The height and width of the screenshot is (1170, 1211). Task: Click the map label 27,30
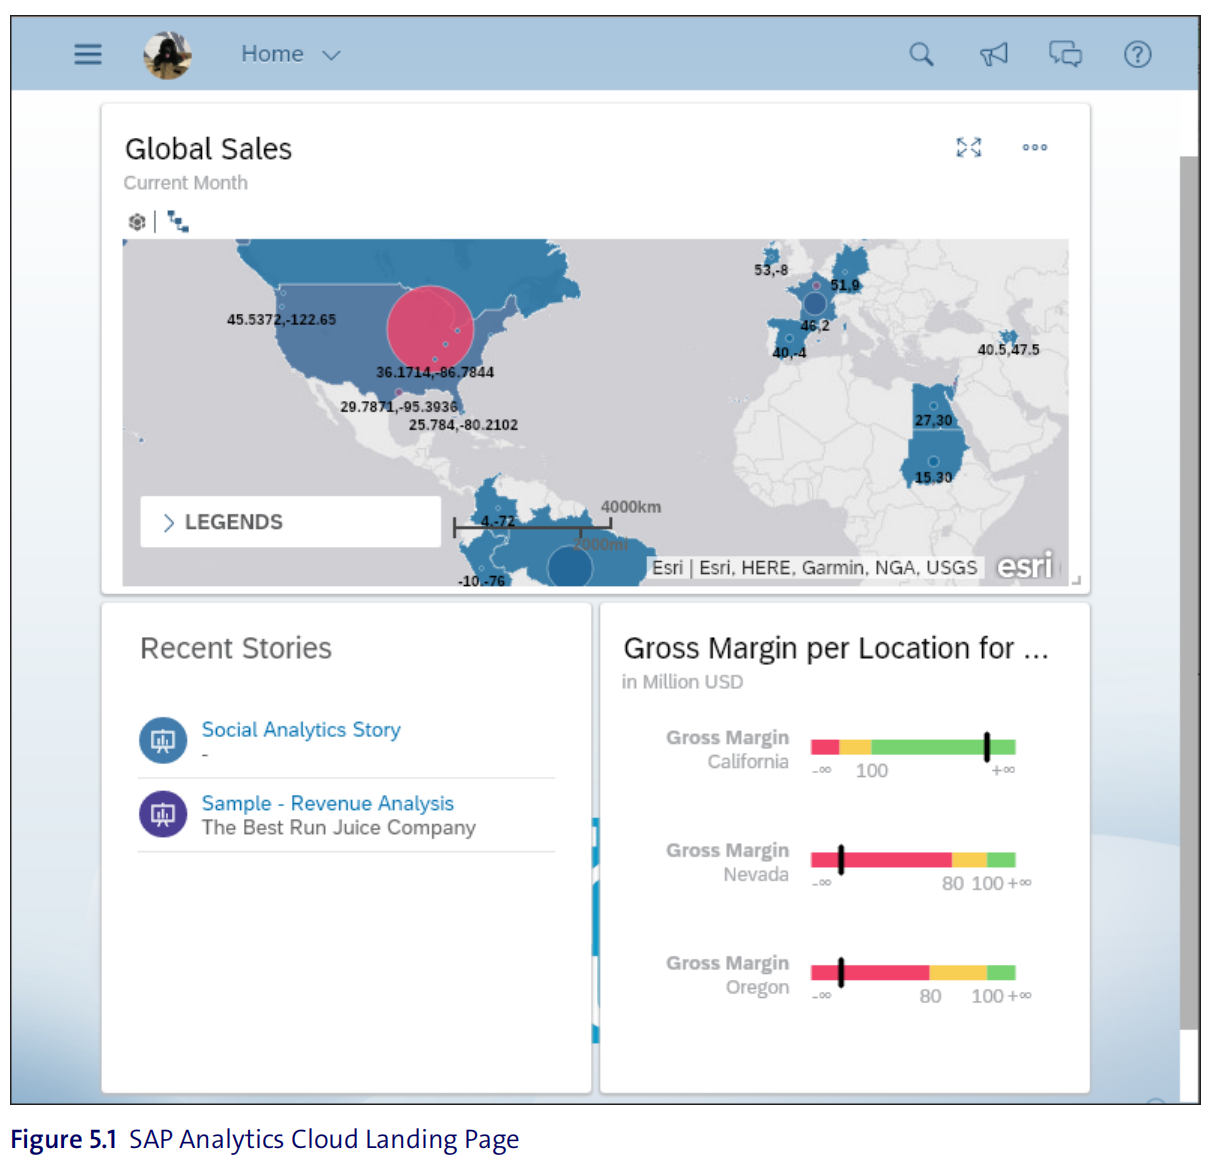pyautogui.click(x=933, y=420)
